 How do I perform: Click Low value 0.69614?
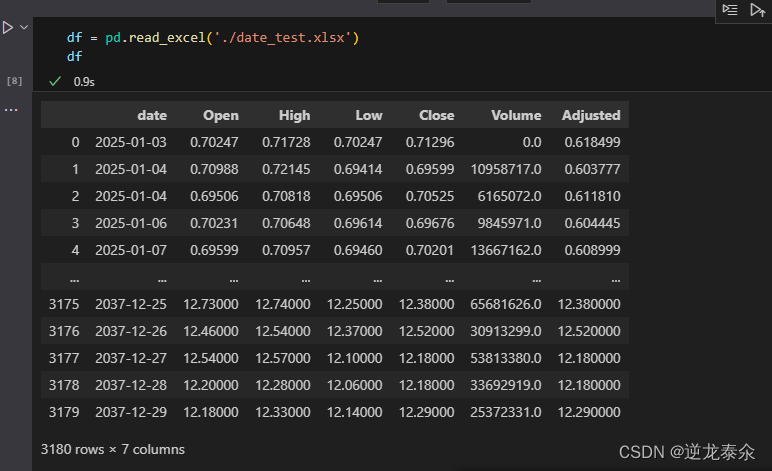point(358,223)
